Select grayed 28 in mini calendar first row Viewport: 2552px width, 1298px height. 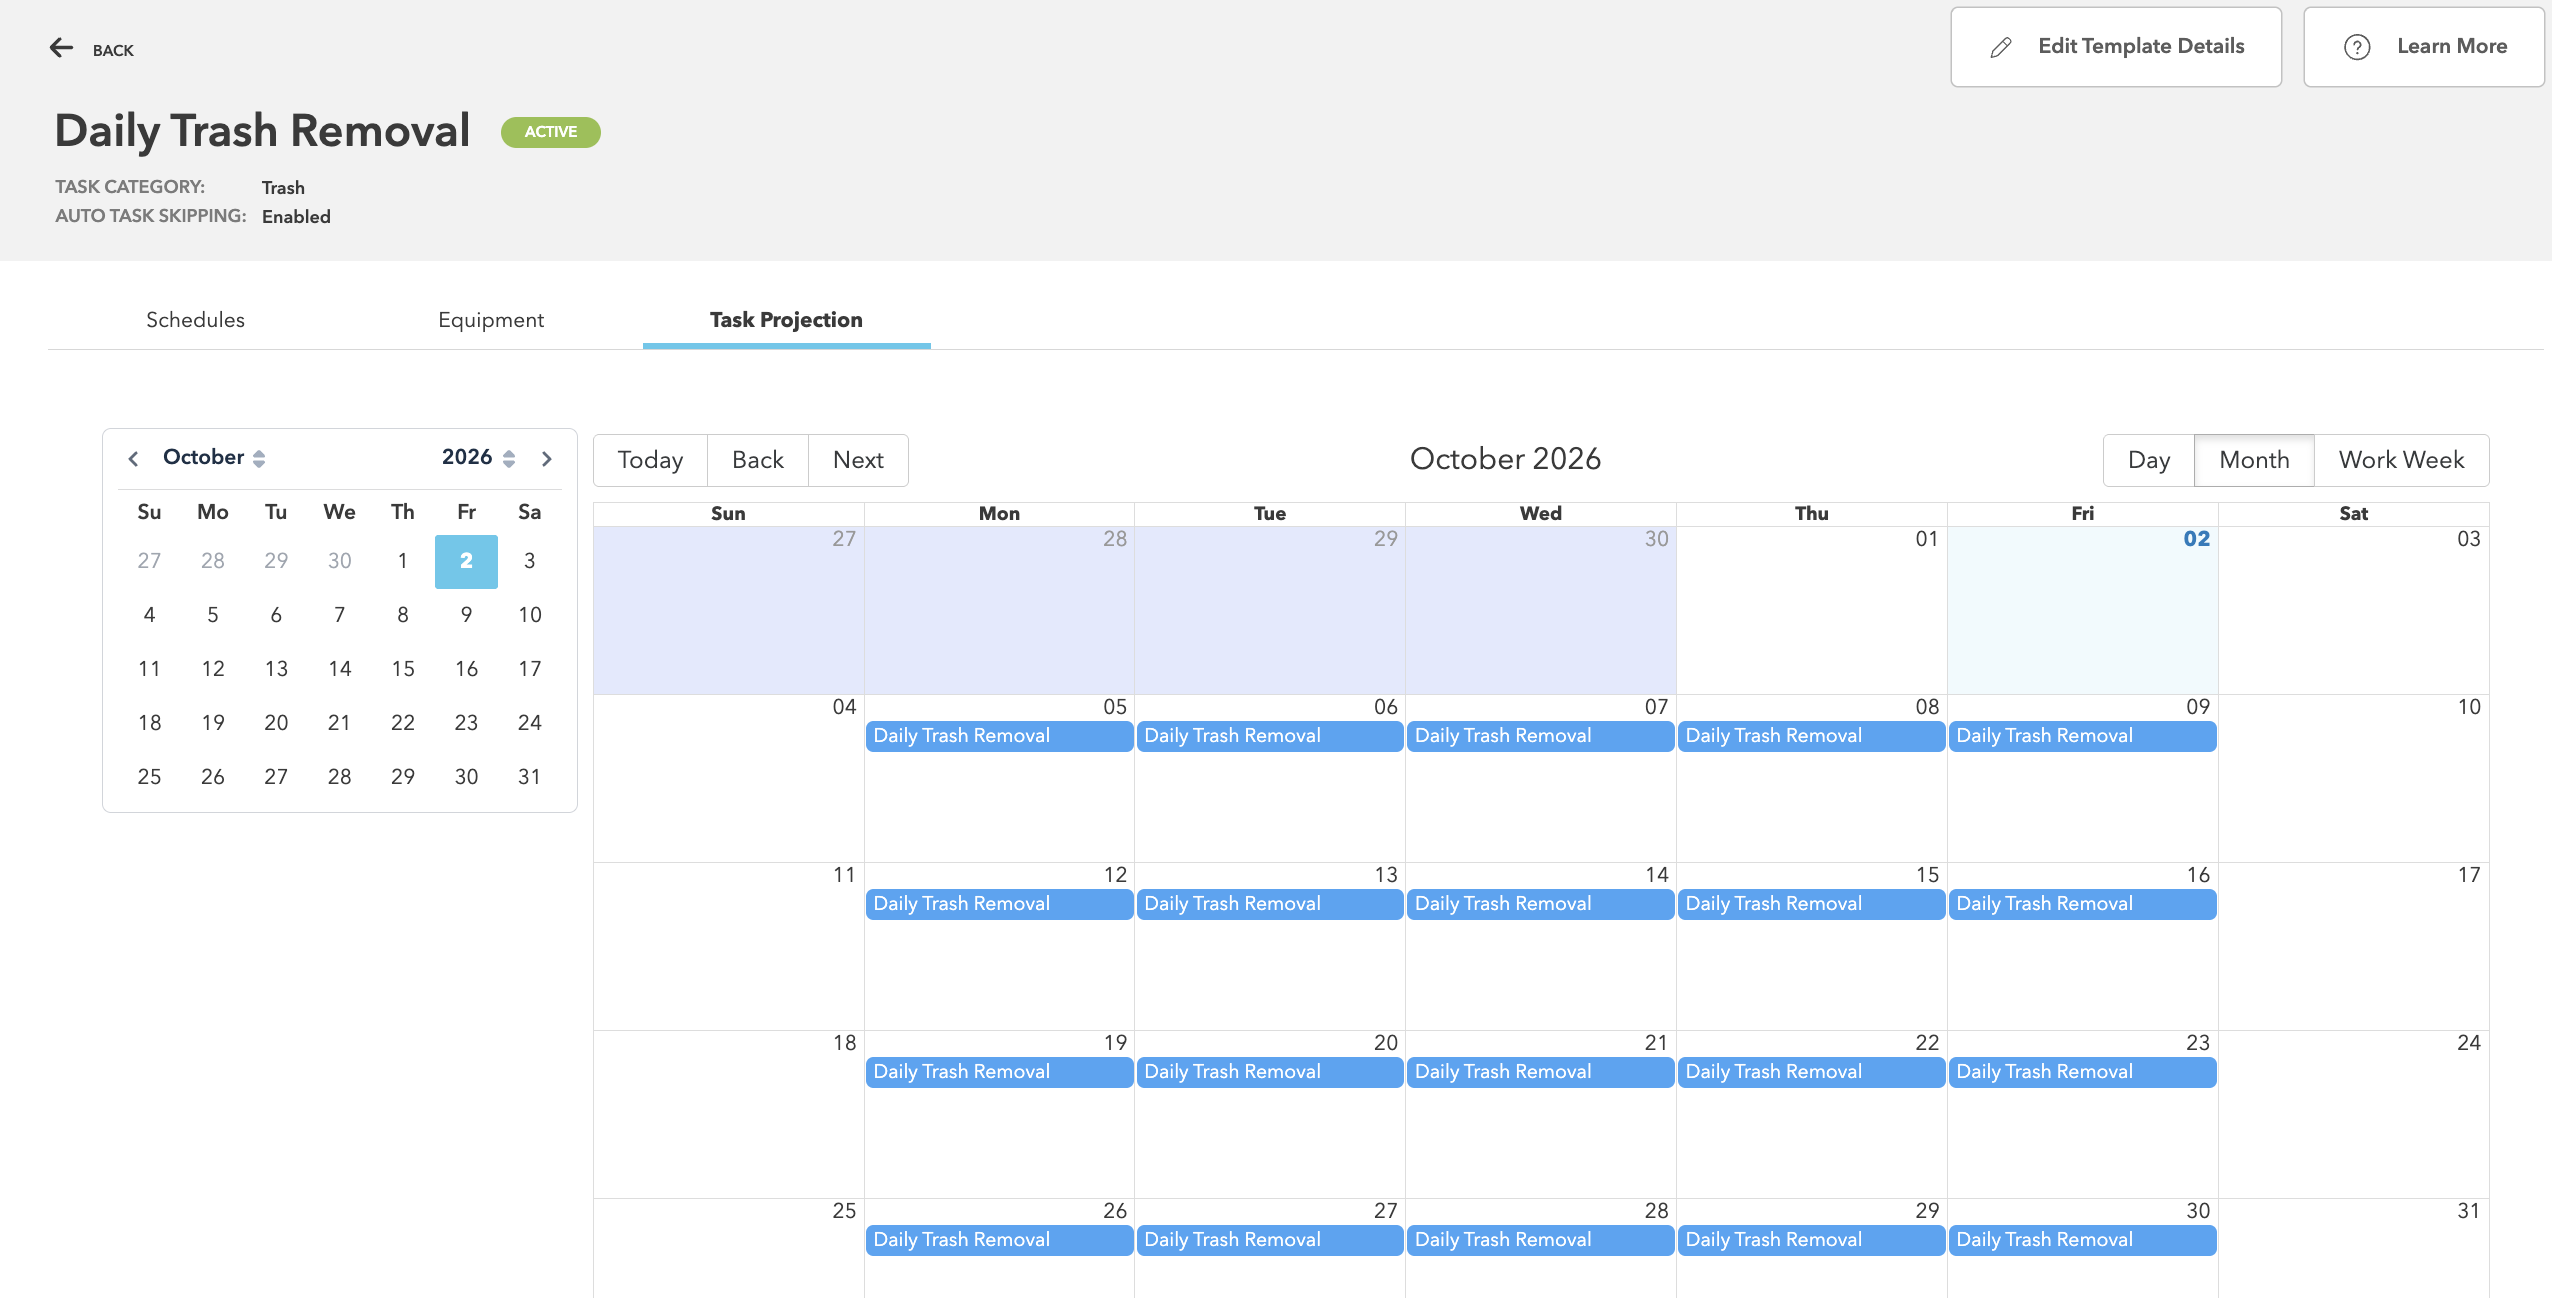[x=213, y=561]
